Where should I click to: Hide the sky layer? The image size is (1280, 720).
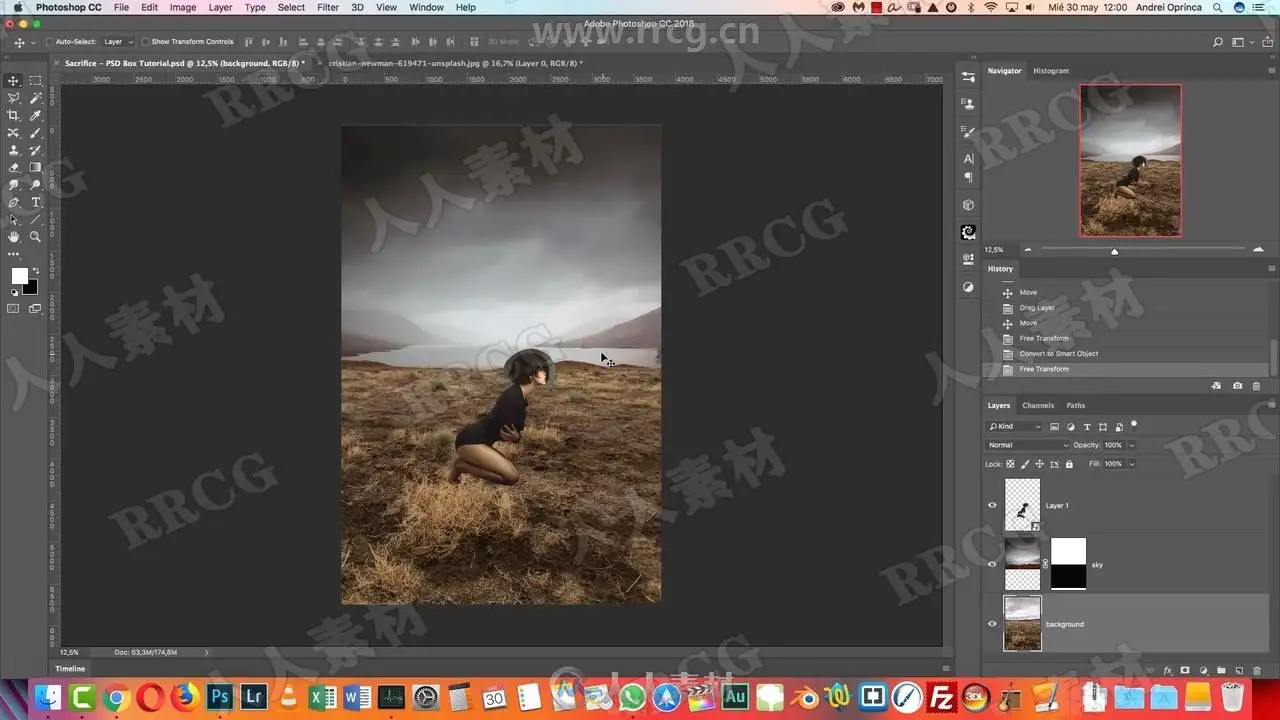pos(992,564)
